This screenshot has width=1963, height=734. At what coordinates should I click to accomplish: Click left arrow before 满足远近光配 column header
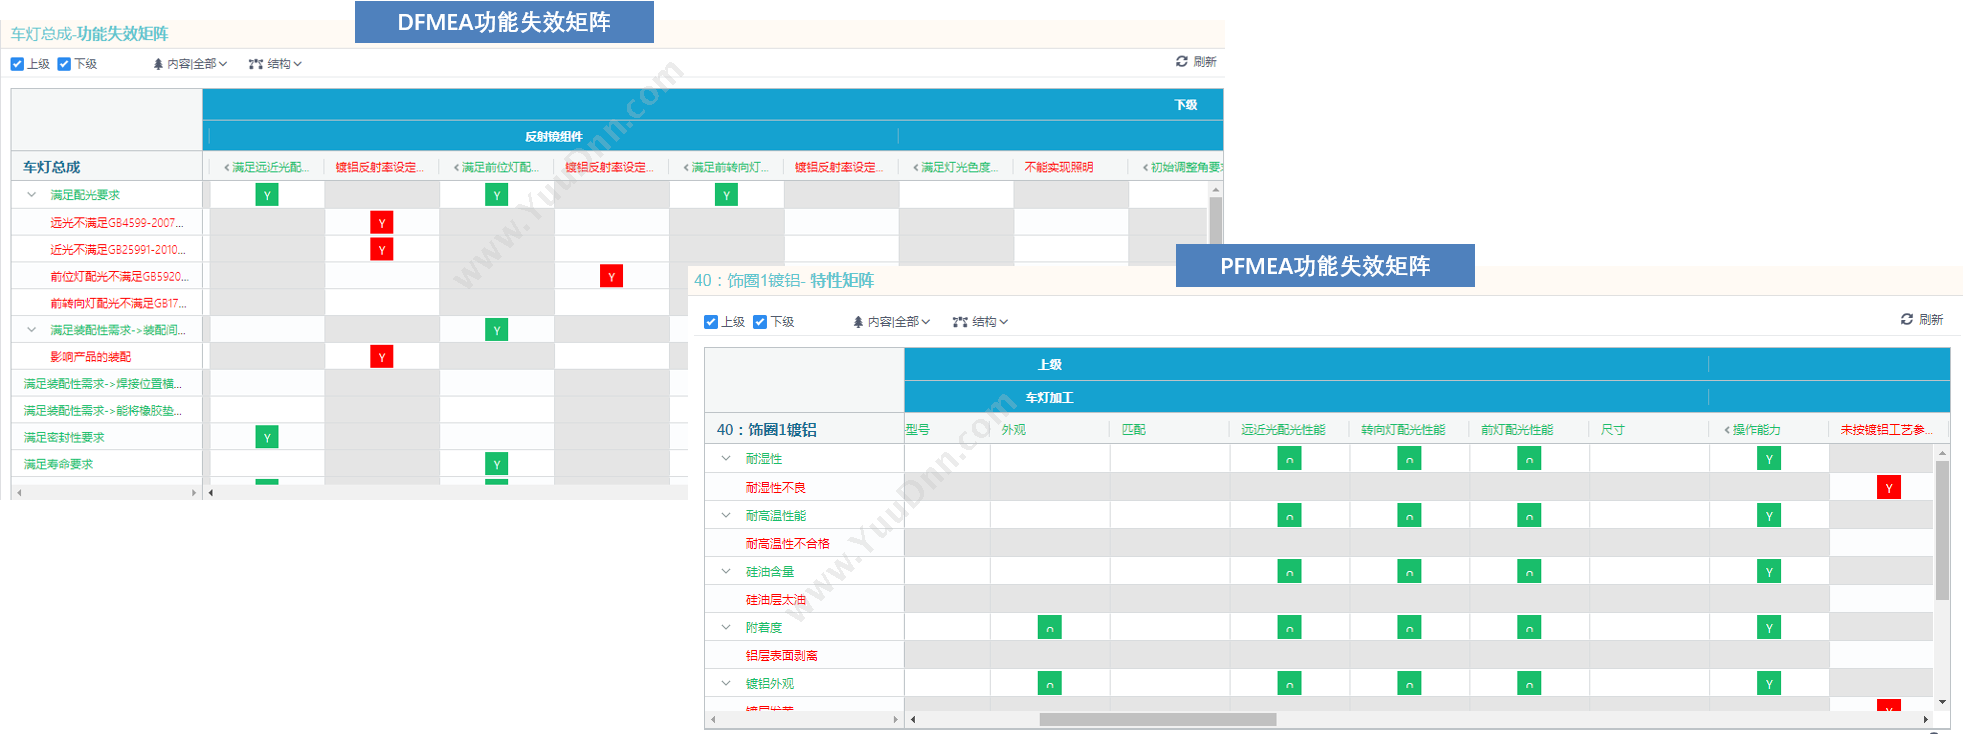pos(227,167)
